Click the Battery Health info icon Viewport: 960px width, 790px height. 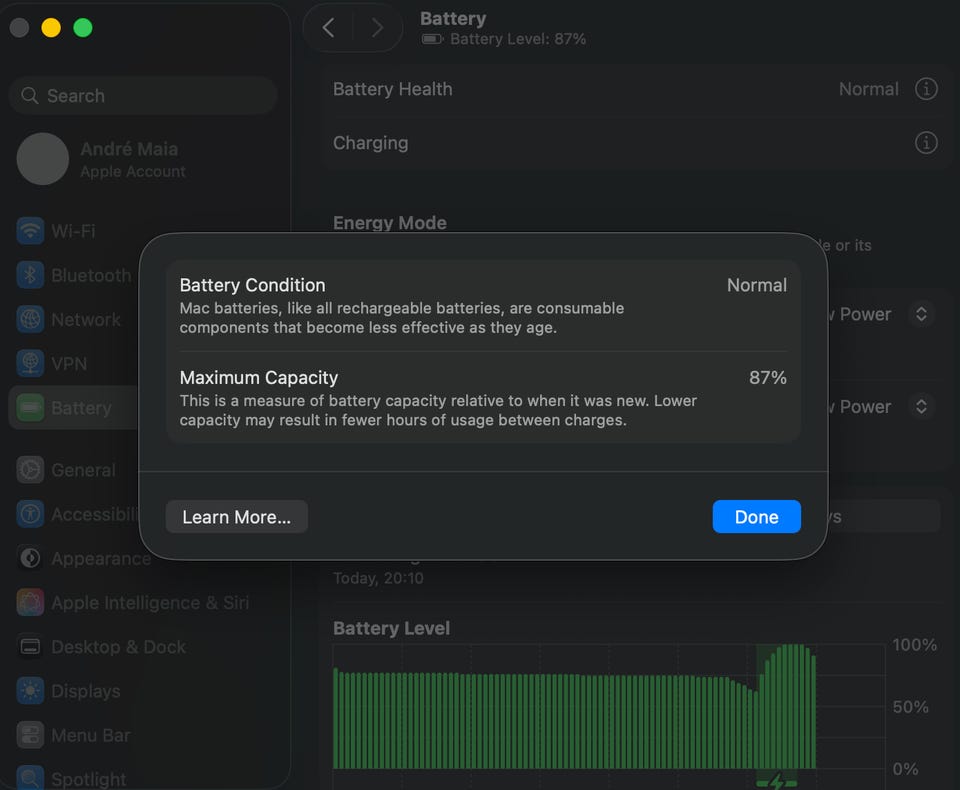[x=926, y=89]
